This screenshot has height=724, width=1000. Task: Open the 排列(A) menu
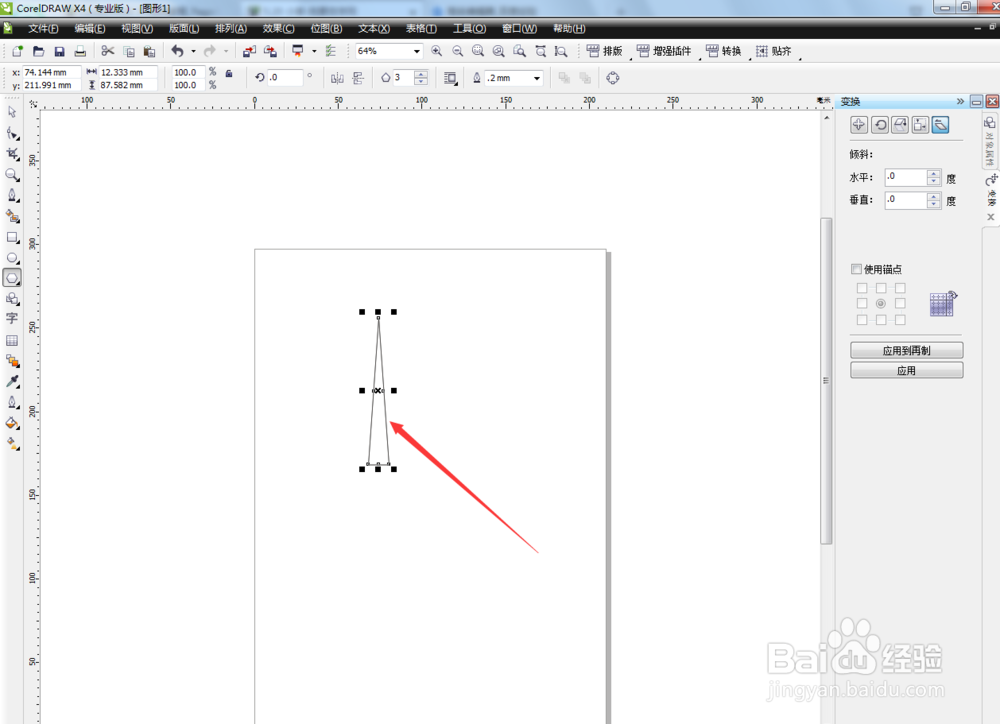(231, 29)
